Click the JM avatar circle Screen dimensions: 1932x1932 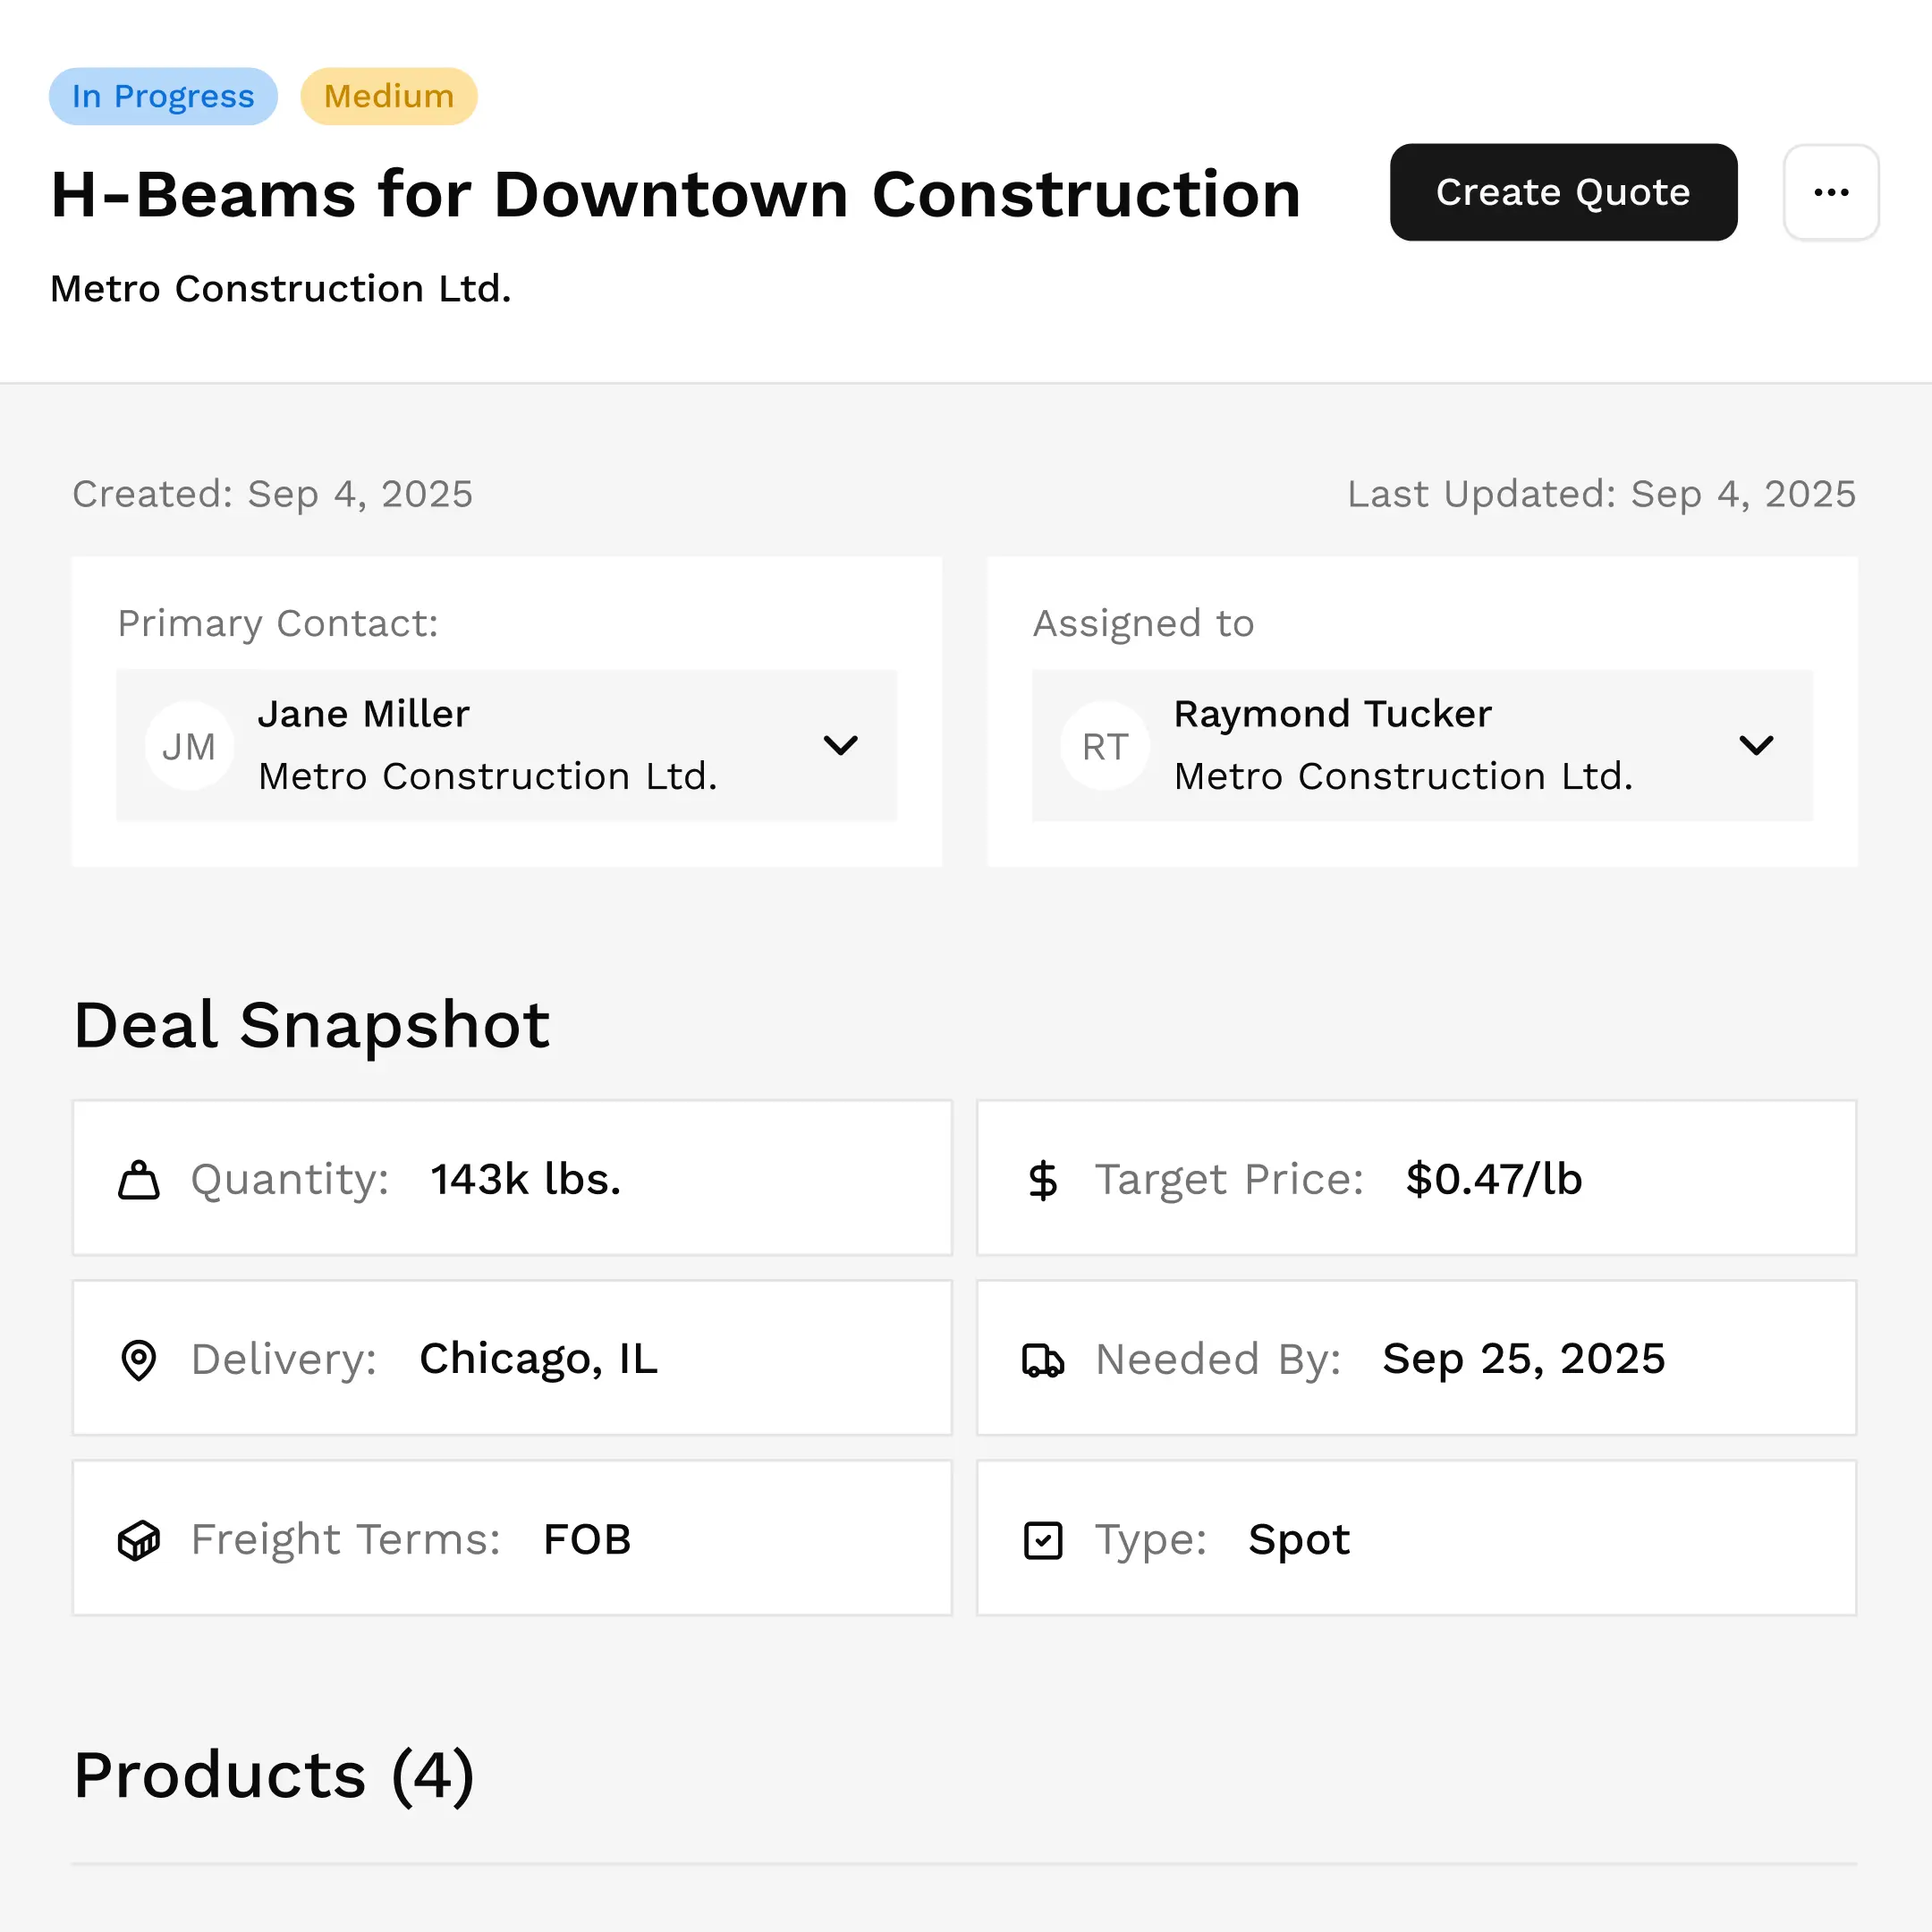189,746
